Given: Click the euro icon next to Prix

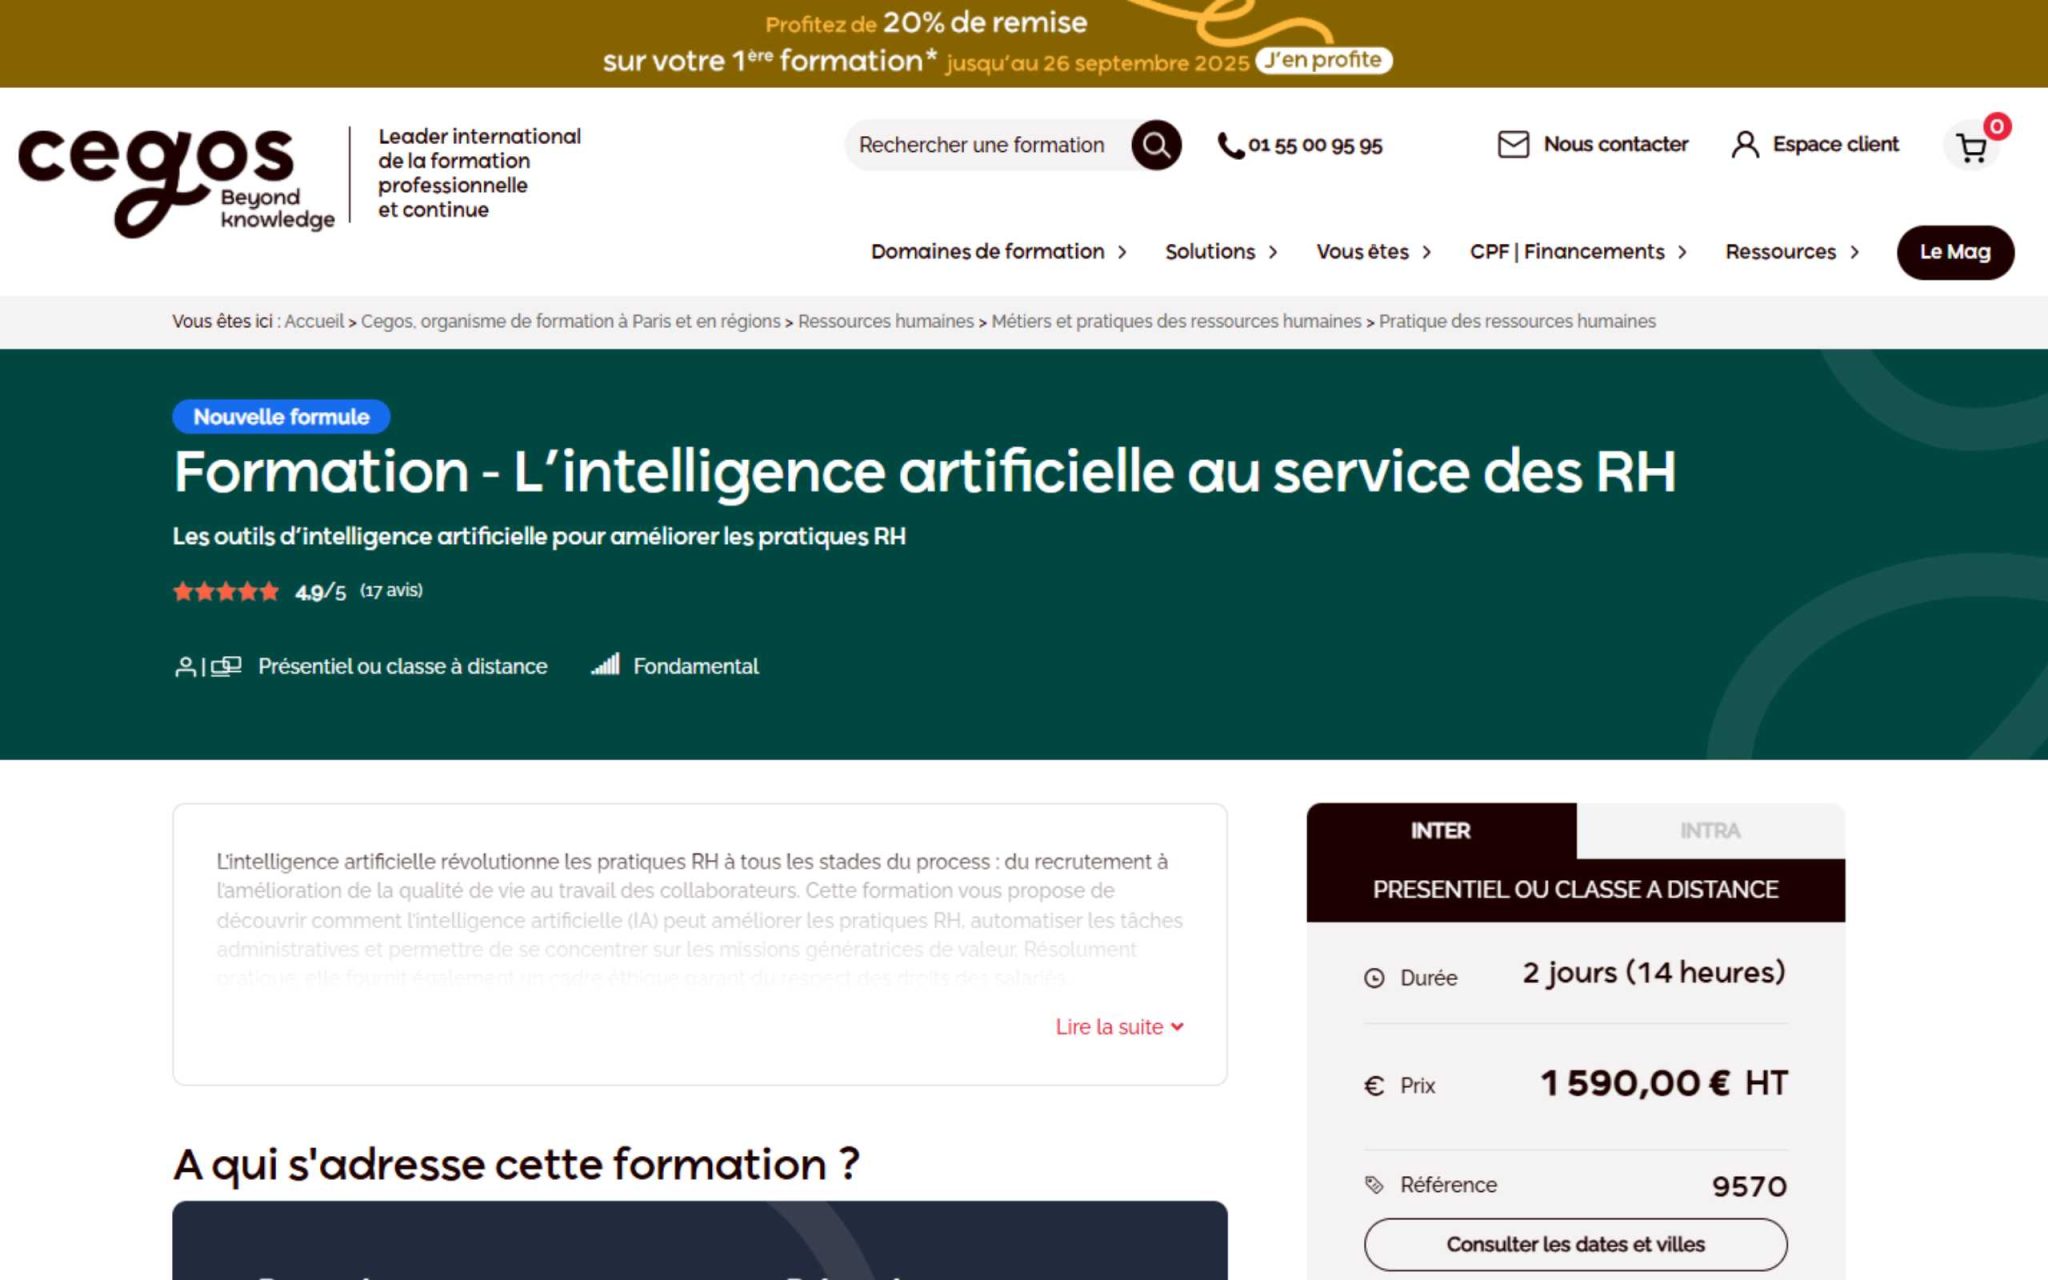Looking at the screenshot, I should (1374, 1085).
